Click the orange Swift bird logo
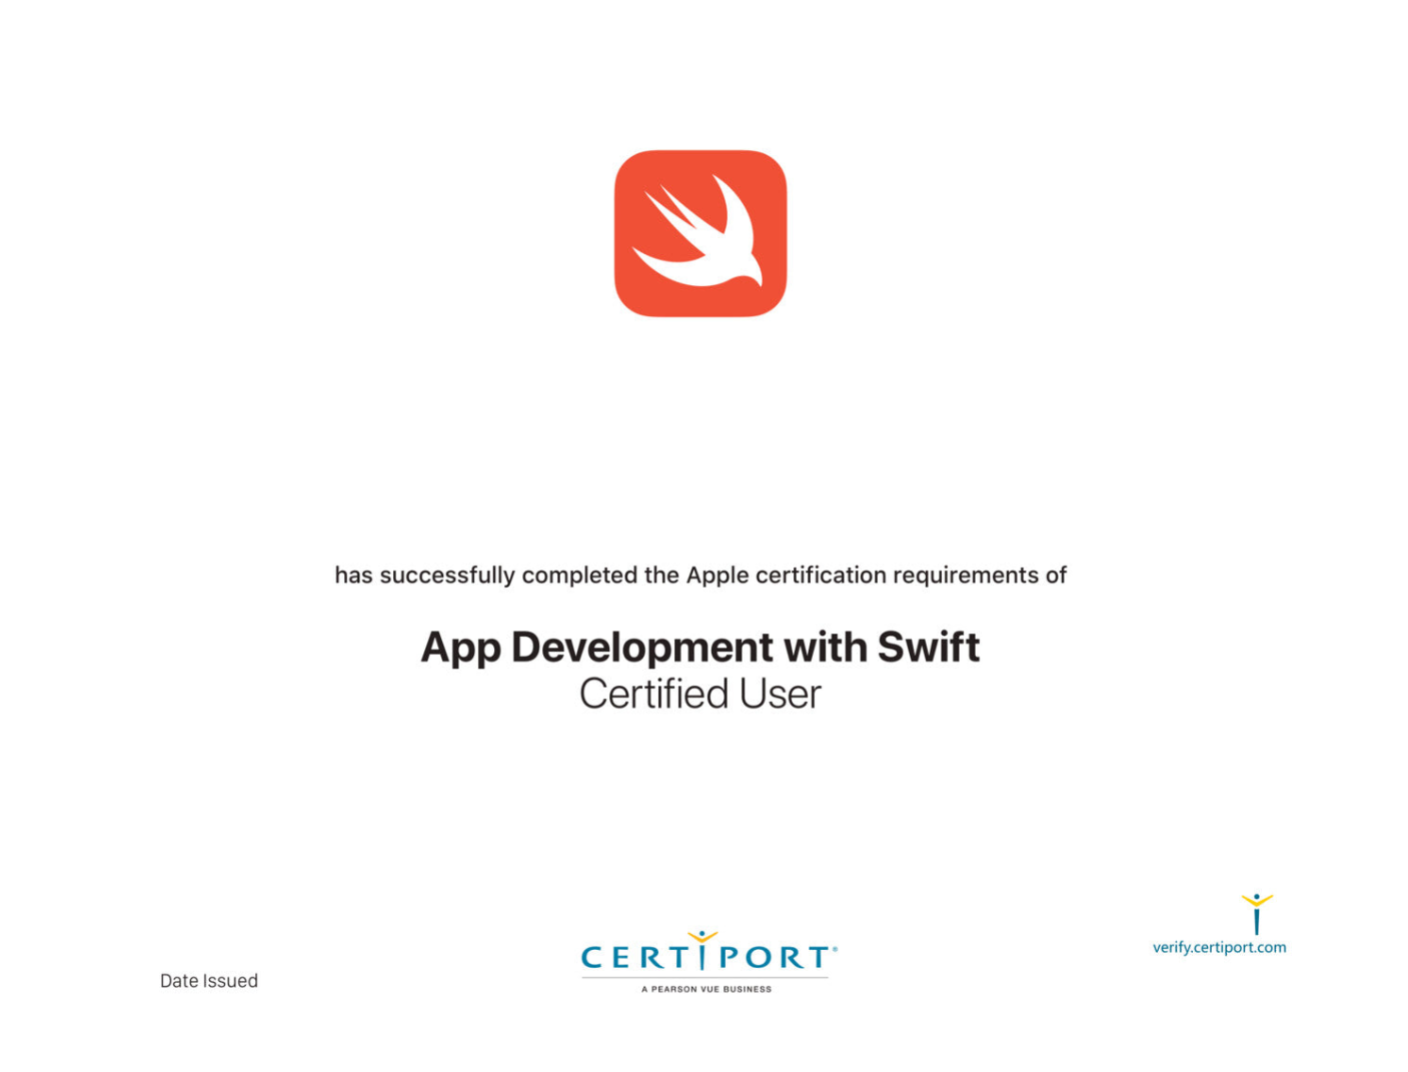 pos(700,233)
